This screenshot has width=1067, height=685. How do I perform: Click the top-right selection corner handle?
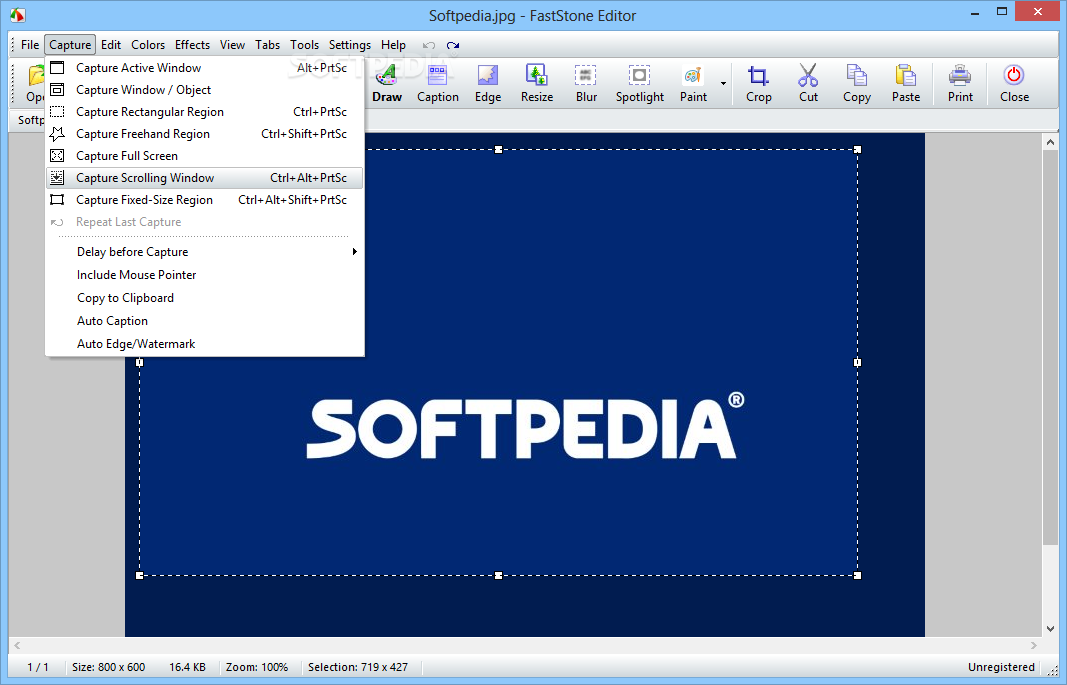[857, 150]
